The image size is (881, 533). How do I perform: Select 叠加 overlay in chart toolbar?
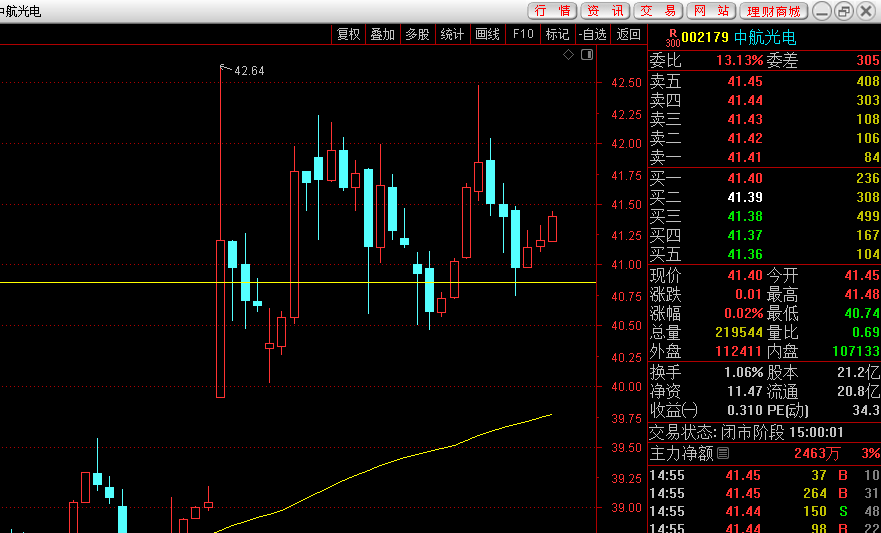[383, 34]
